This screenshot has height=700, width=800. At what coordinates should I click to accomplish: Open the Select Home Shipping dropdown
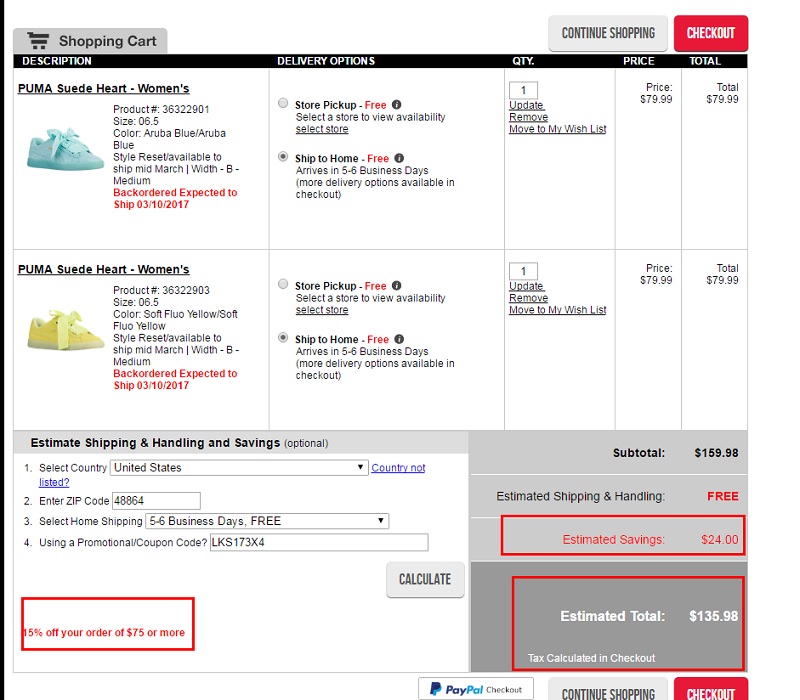click(267, 521)
